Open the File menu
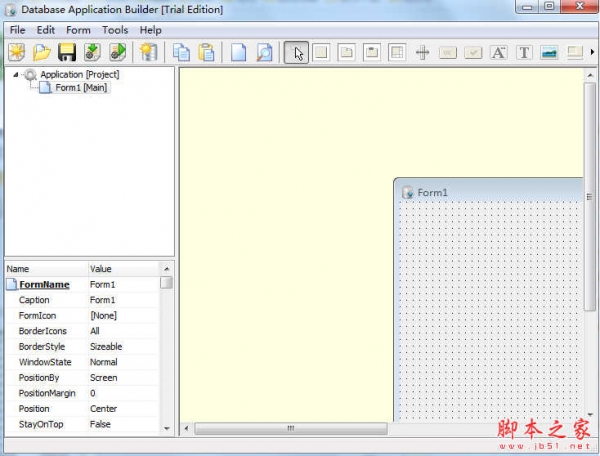The image size is (600, 456). tap(18, 30)
